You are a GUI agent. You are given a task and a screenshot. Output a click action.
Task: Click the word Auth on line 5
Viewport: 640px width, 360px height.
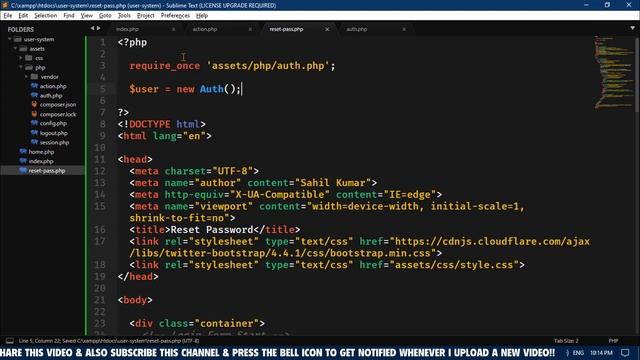pos(211,89)
